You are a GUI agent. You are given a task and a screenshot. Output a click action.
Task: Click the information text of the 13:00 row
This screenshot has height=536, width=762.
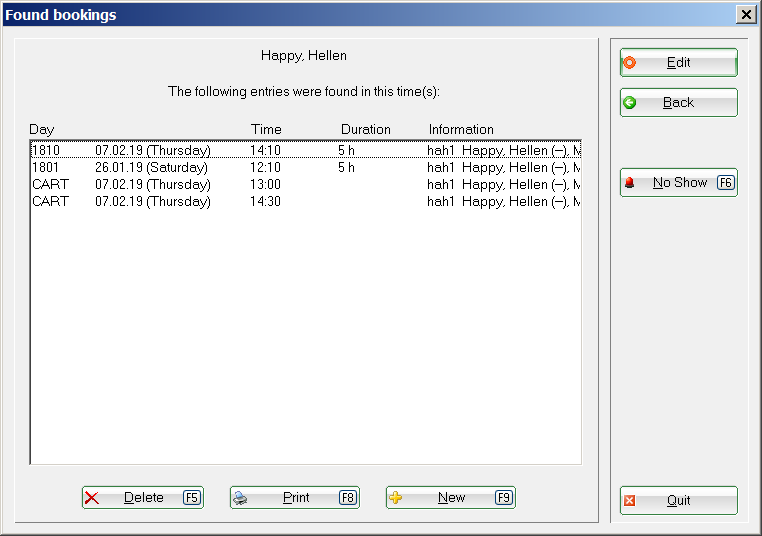tap(504, 184)
